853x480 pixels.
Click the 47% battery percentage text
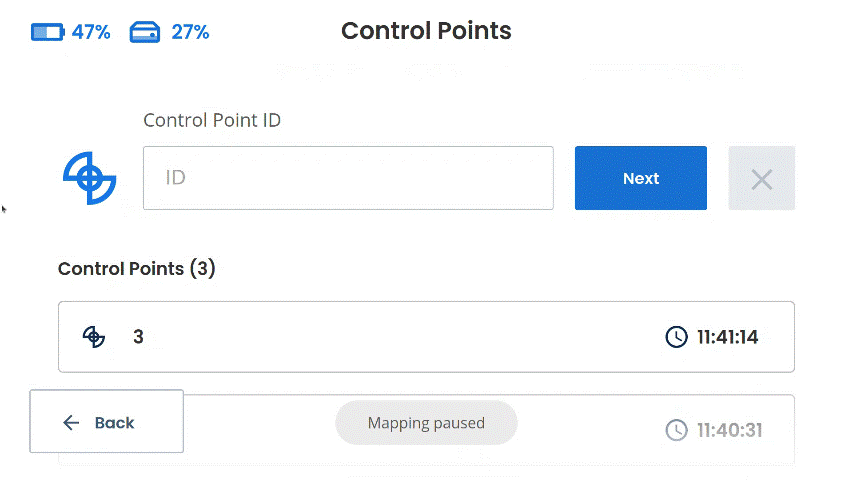pyautogui.click(x=91, y=32)
